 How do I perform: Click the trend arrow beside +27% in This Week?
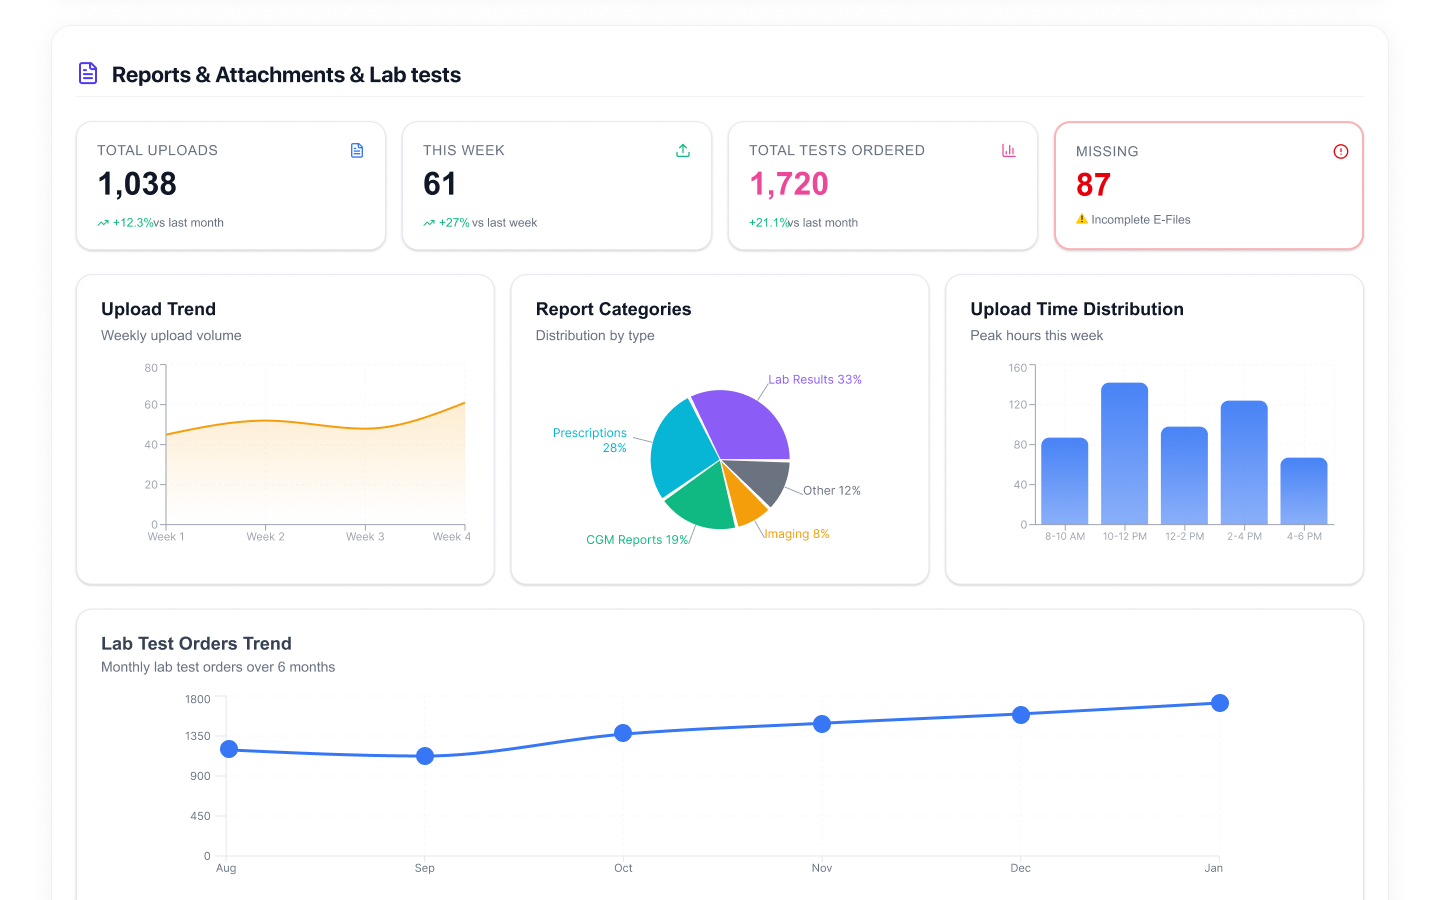tap(429, 223)
